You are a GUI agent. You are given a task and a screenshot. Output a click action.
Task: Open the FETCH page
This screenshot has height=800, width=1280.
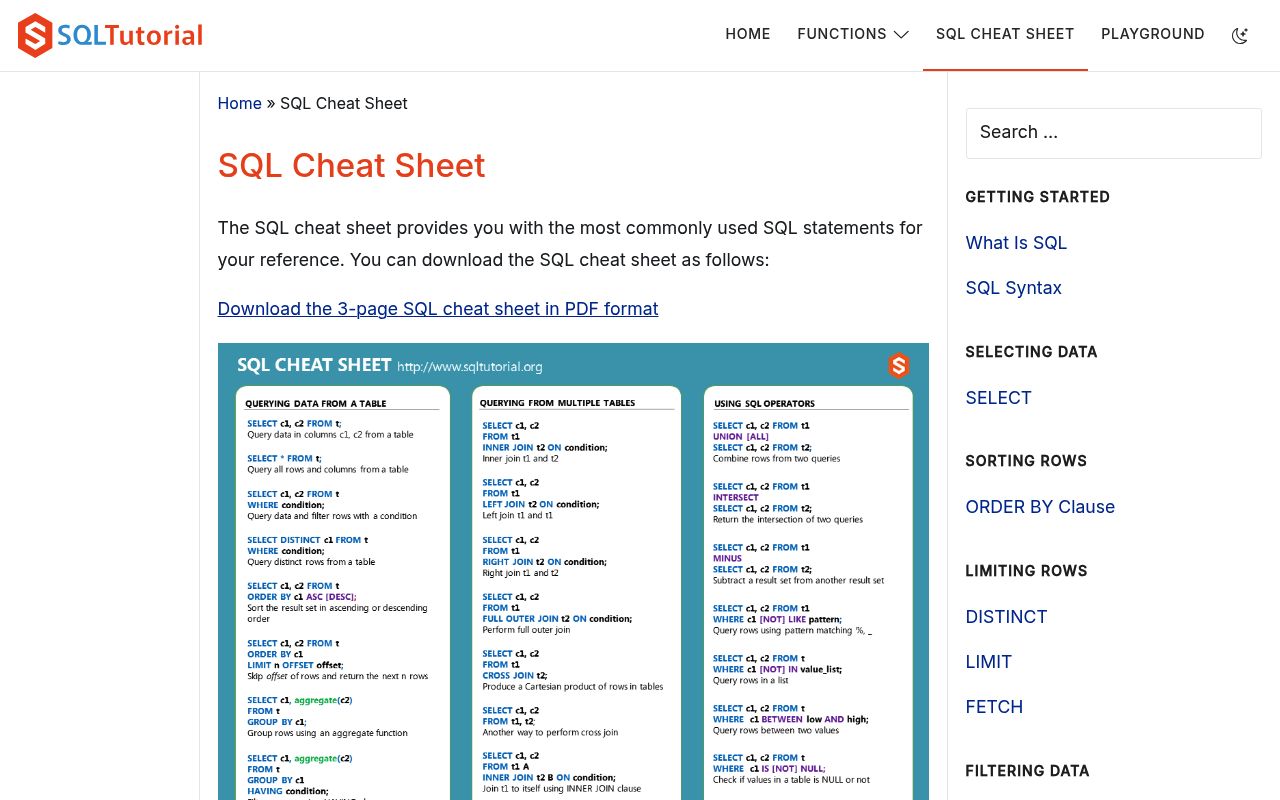[x=994, y=707]
